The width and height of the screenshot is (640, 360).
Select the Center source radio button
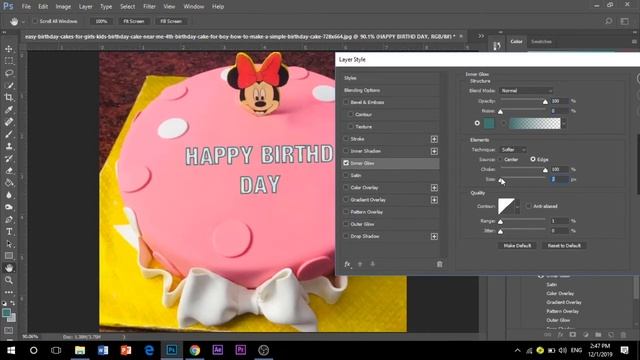500,160
